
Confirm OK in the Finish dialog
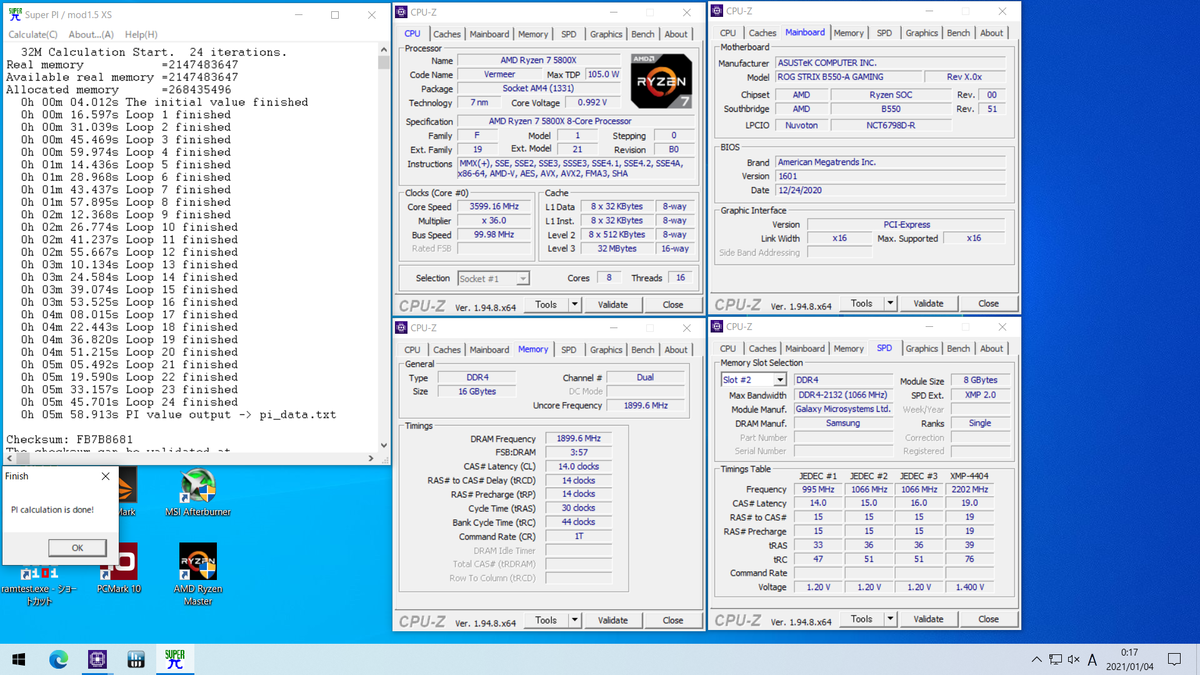pyautogui.click(x=77, y=548)
